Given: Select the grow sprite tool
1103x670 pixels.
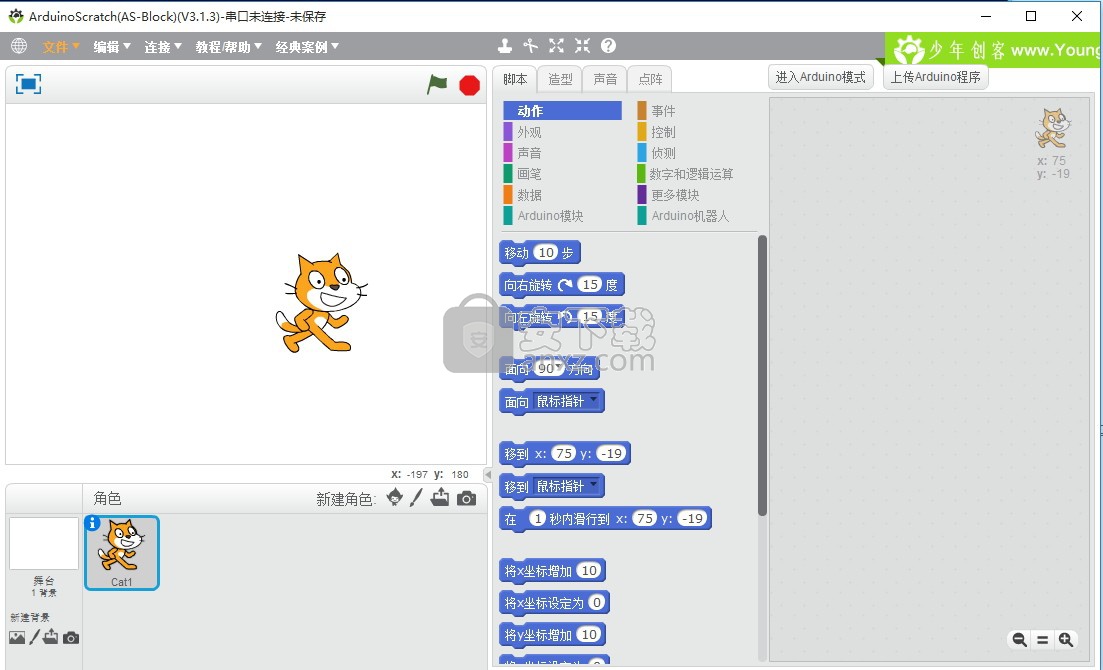Looking at the screenshot, I should (x=556, y=46).
